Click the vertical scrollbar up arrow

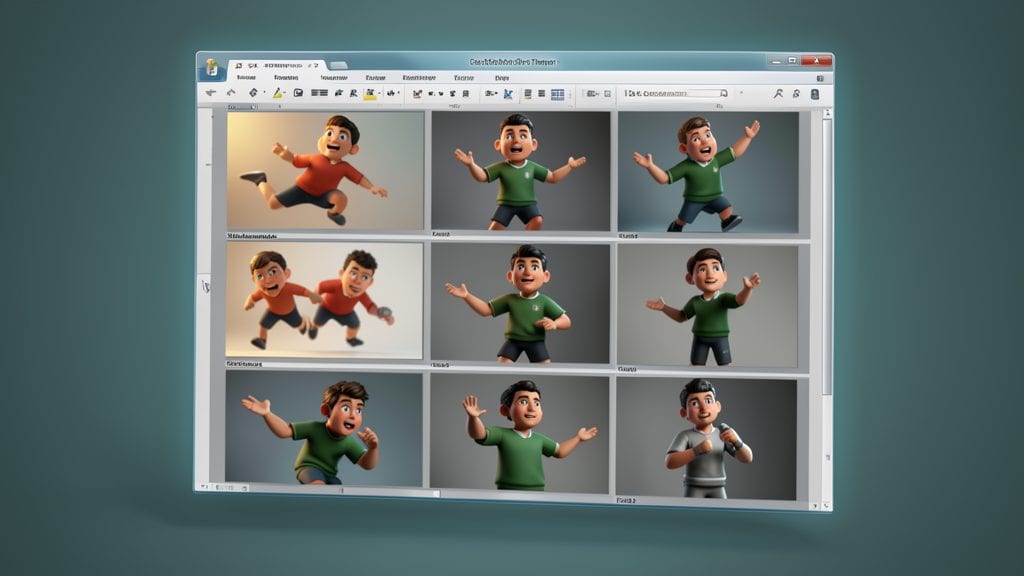pyautogui.click(x=827, y=113)
